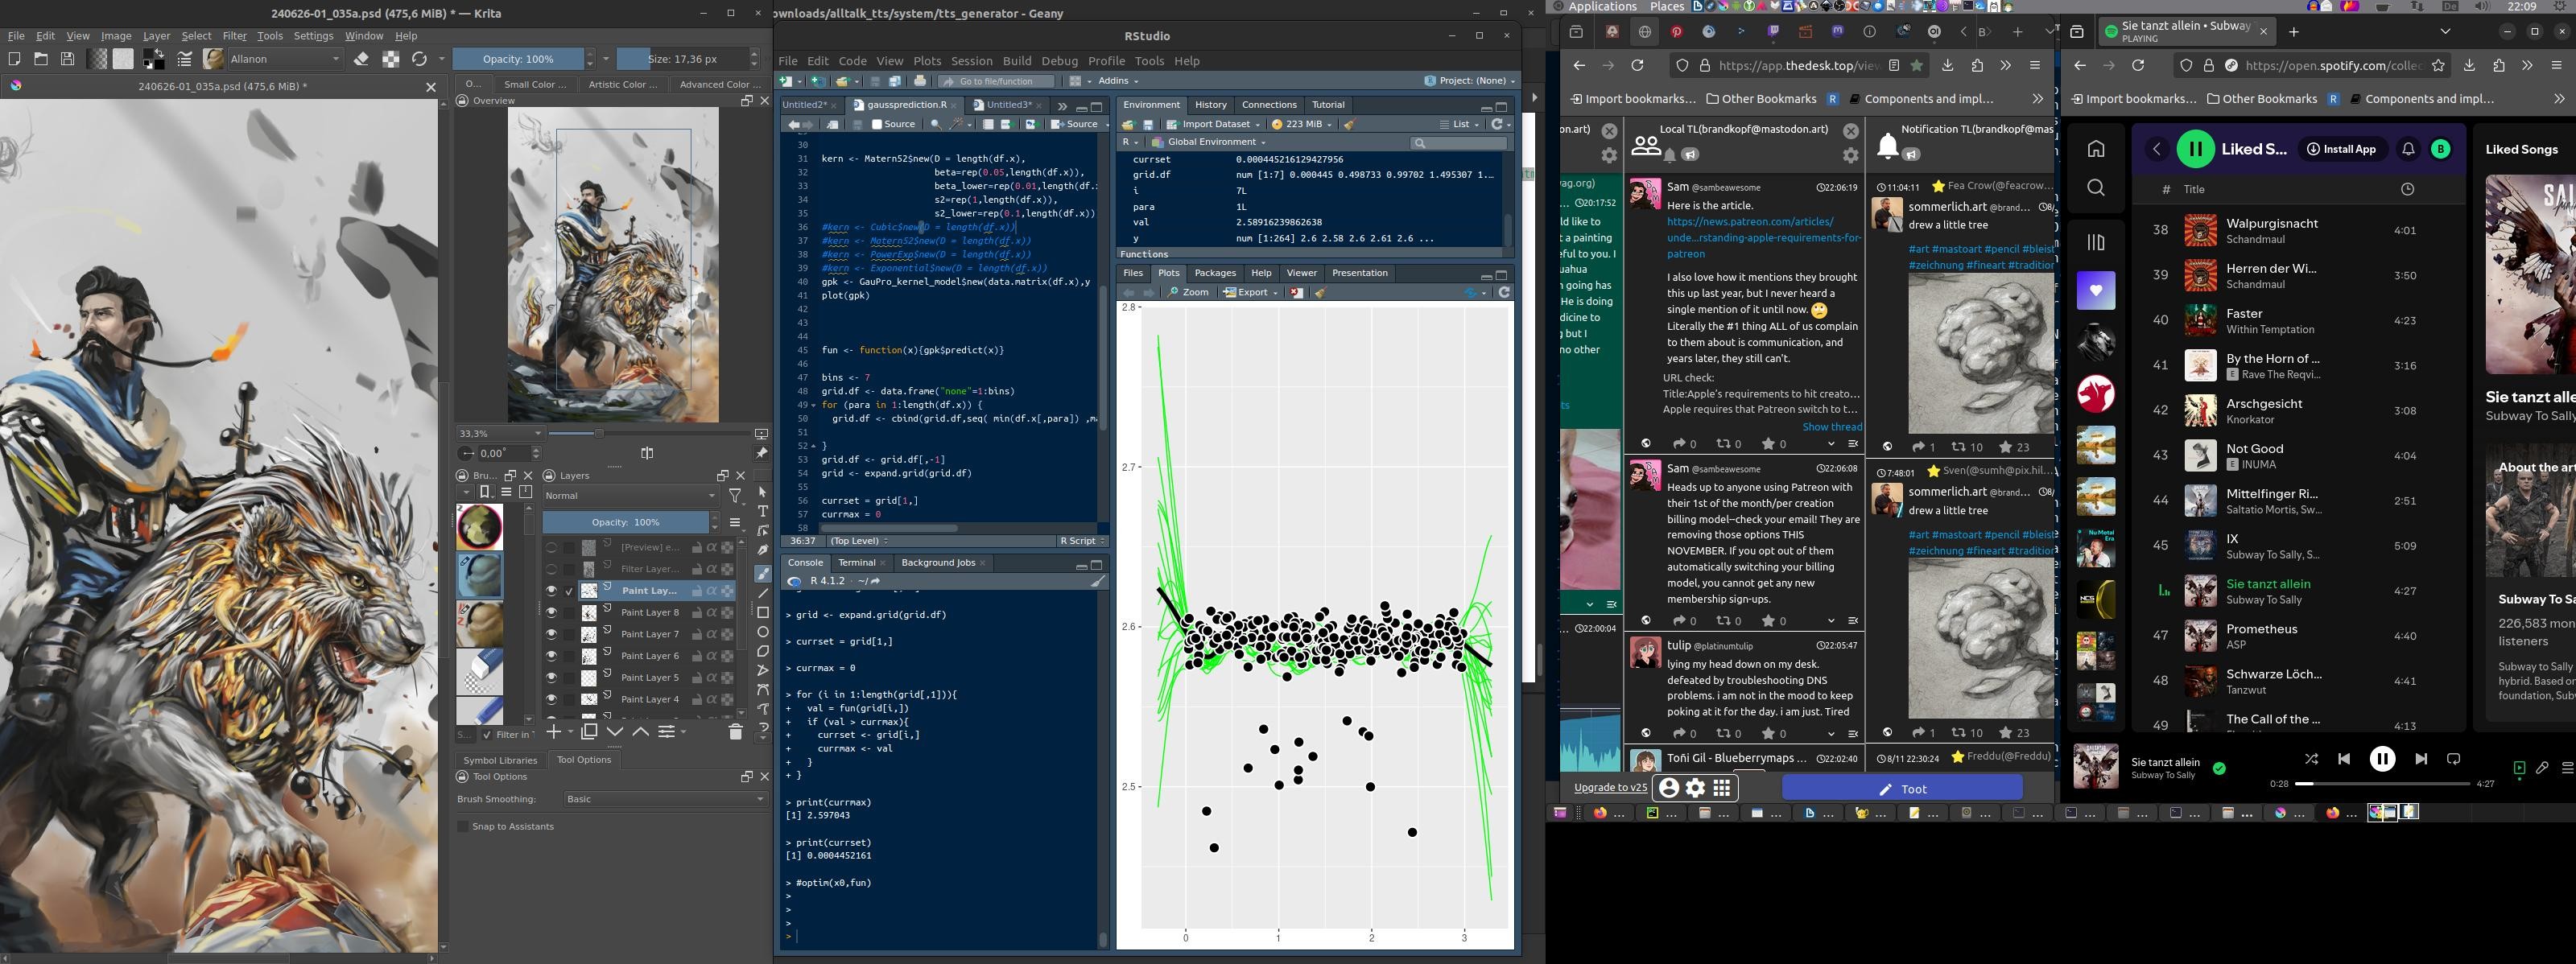The height and width of the screenshot is (964, 2576).
Task: Select the Calligraphy tool in Krita toolbox
Action: [x=763, y=550]
